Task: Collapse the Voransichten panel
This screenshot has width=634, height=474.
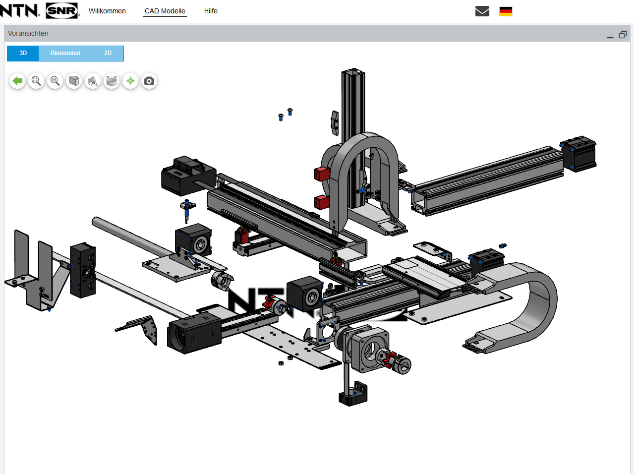Action: pyautogui.click(x=609, y=34)
